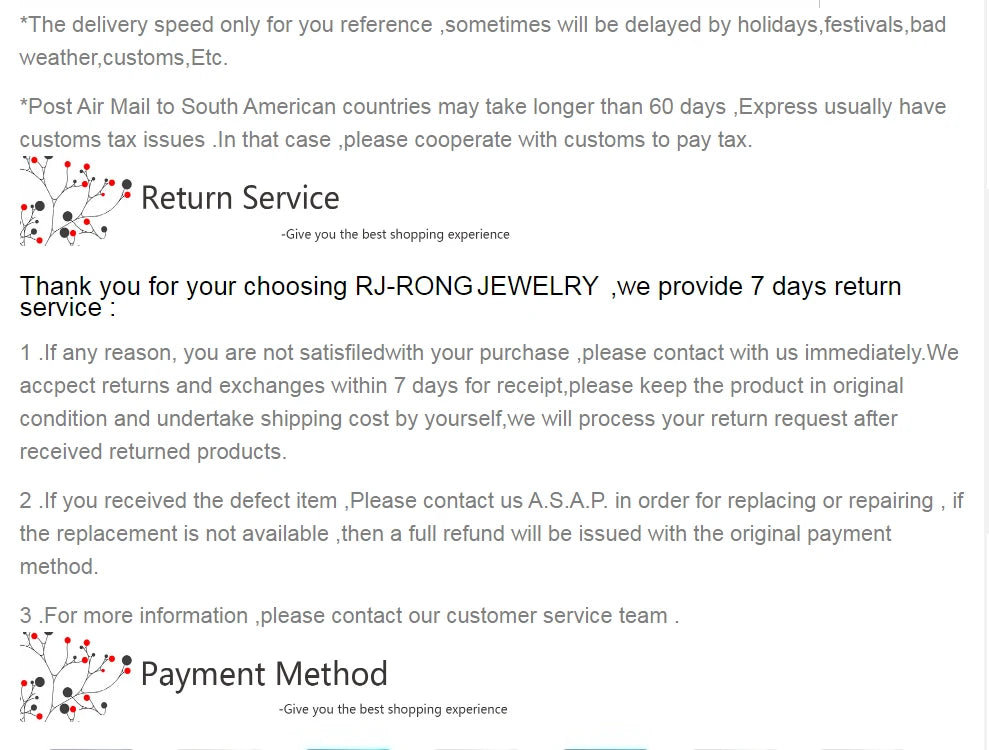The width and height of the screenshot is (989, 750).
Task: Click the RJ-RONG JEWELRY store name
Action: coord(477,287)
